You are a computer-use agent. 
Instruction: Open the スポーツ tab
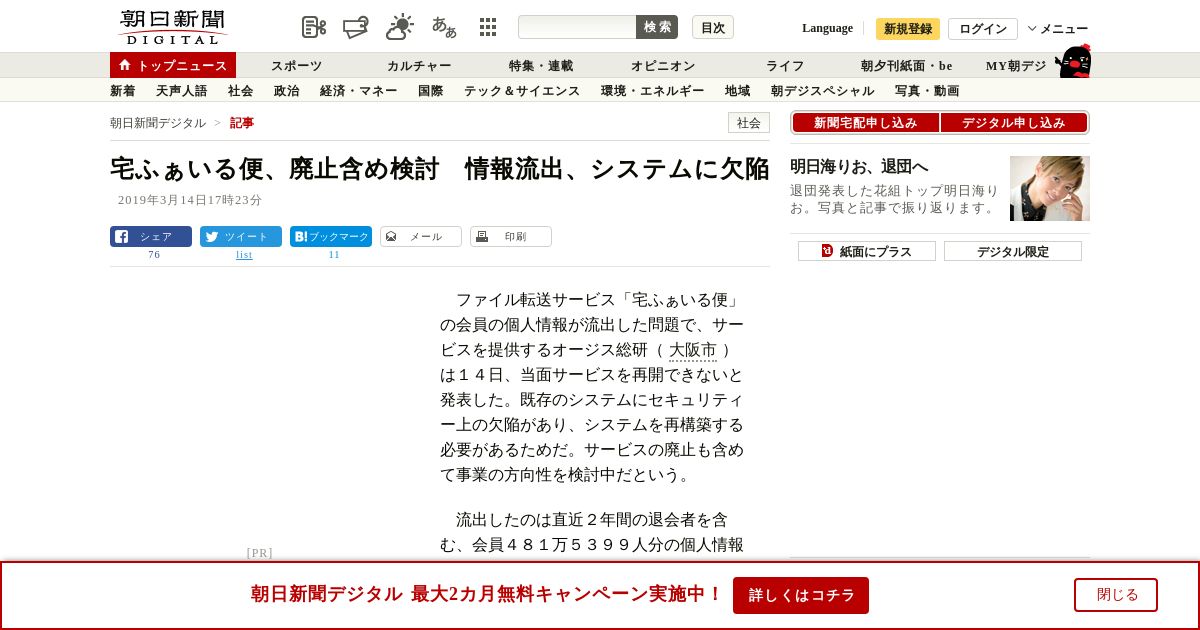(297, 65)
